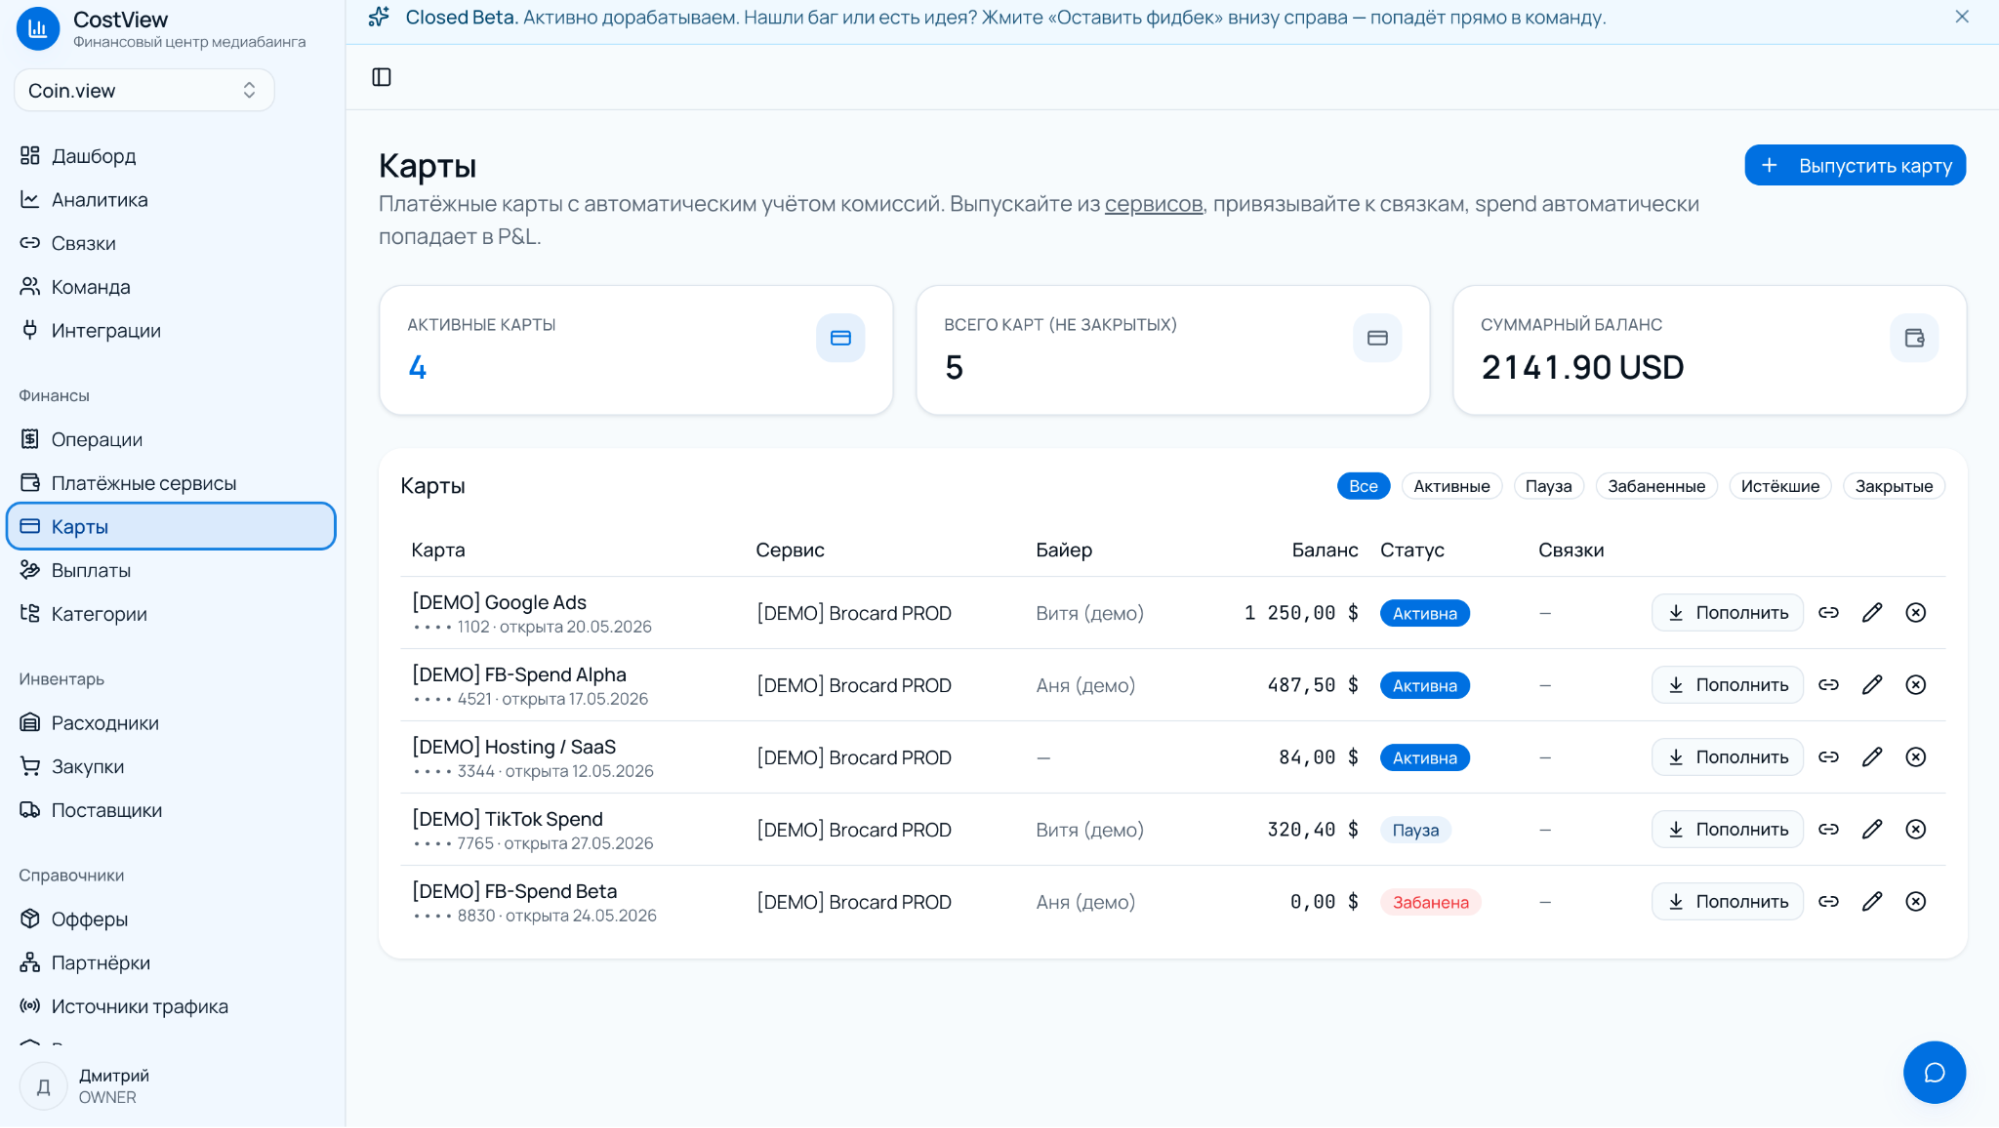The height and width of the screenshot is (1128, 1999).
Task: Open Интеграции page
Action: 171,331
